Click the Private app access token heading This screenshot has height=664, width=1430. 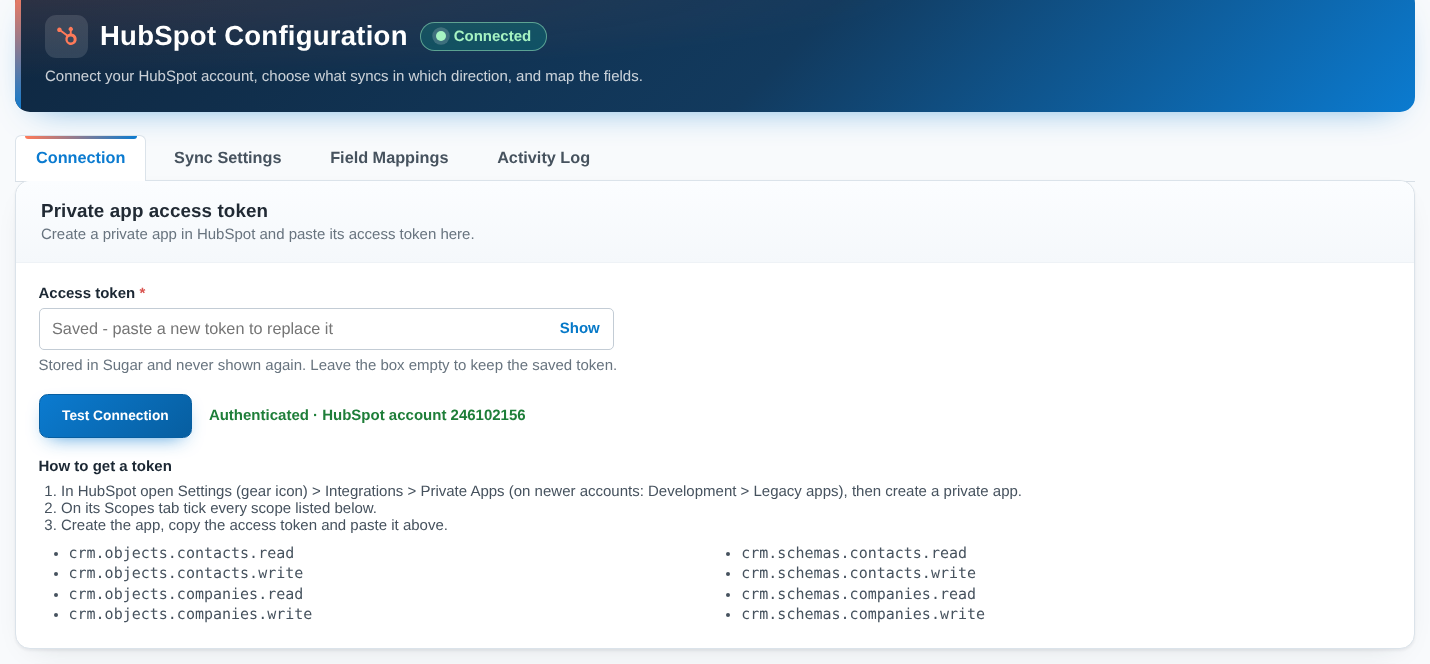pos(154,211)
